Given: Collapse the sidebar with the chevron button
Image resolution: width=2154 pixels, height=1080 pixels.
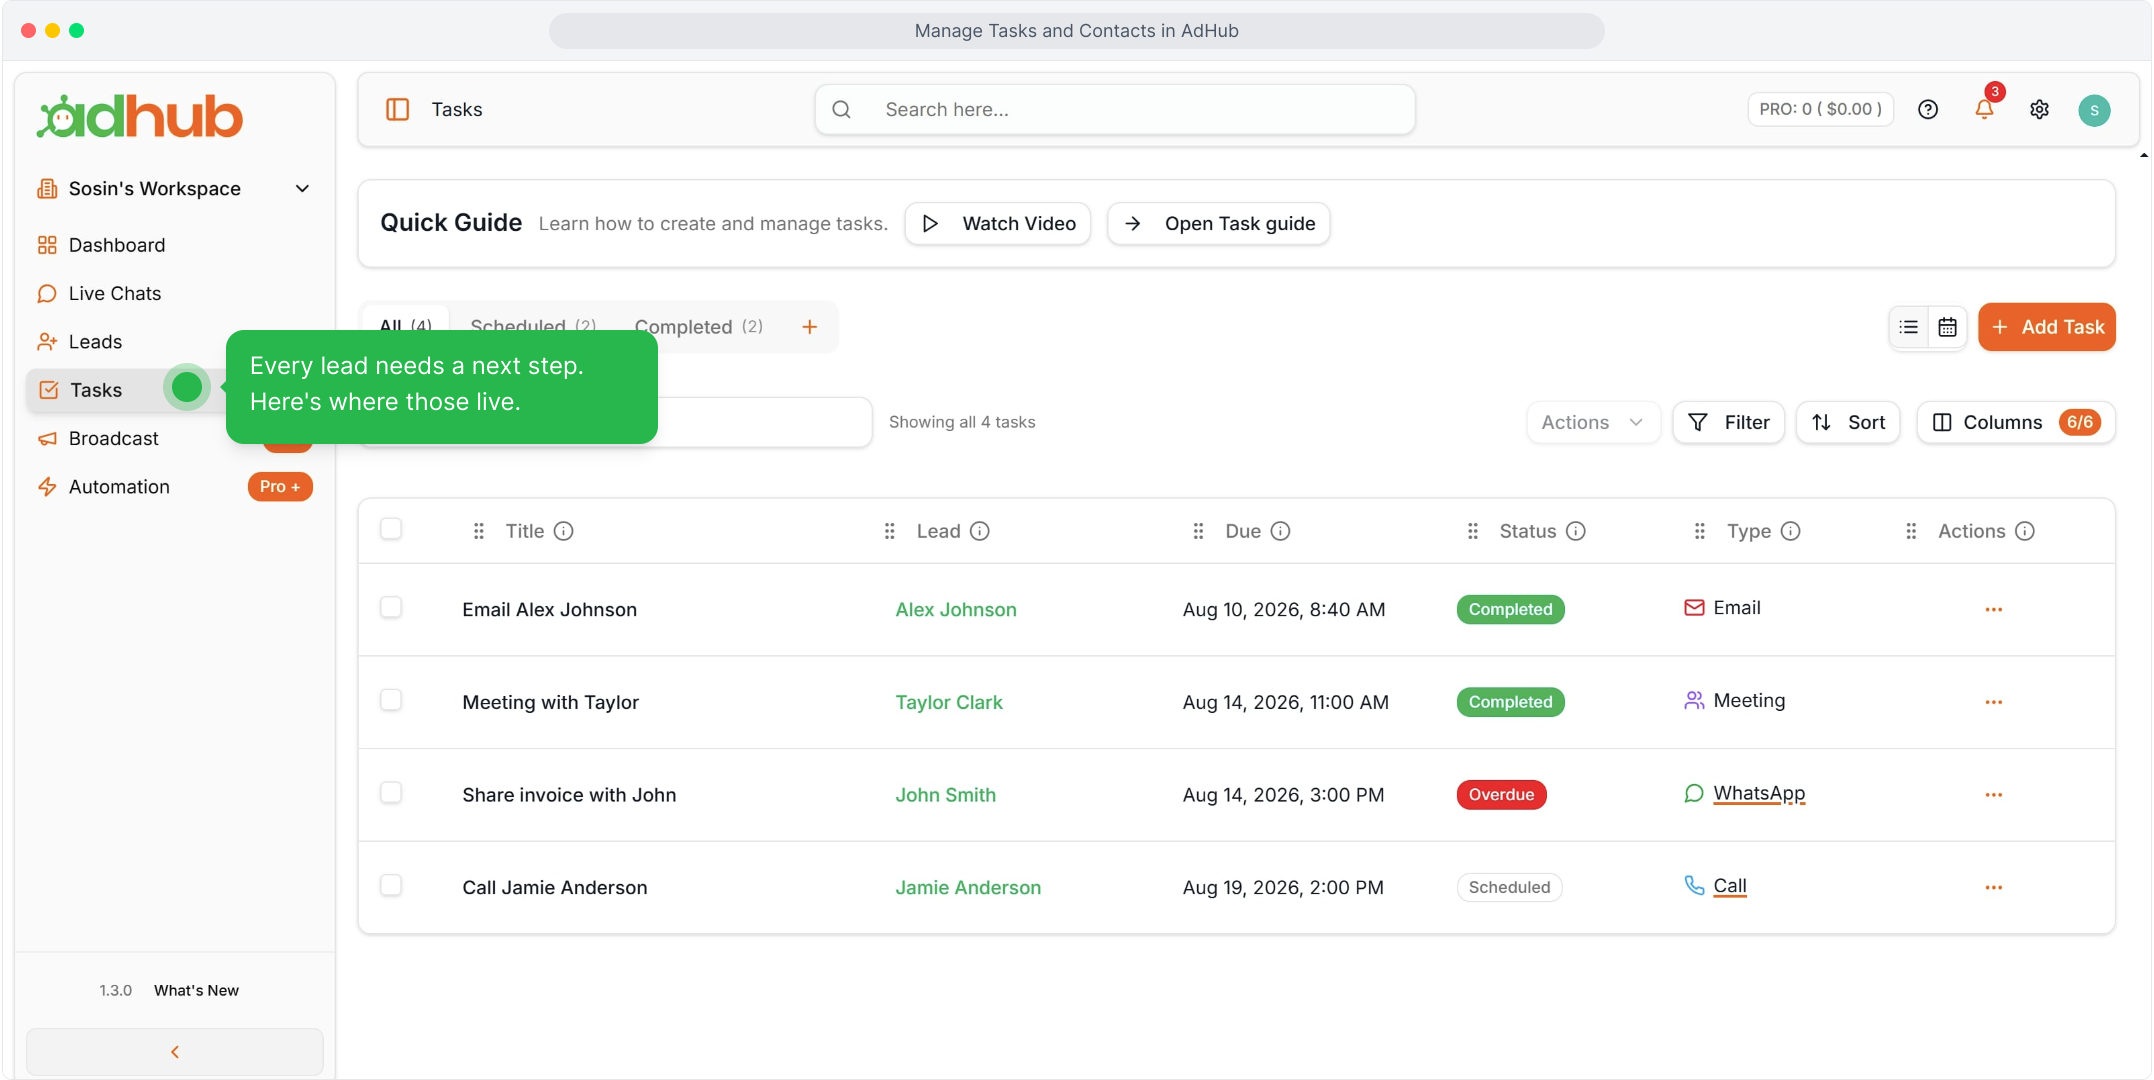Looking at the screenshot, I should (175, 1052).
